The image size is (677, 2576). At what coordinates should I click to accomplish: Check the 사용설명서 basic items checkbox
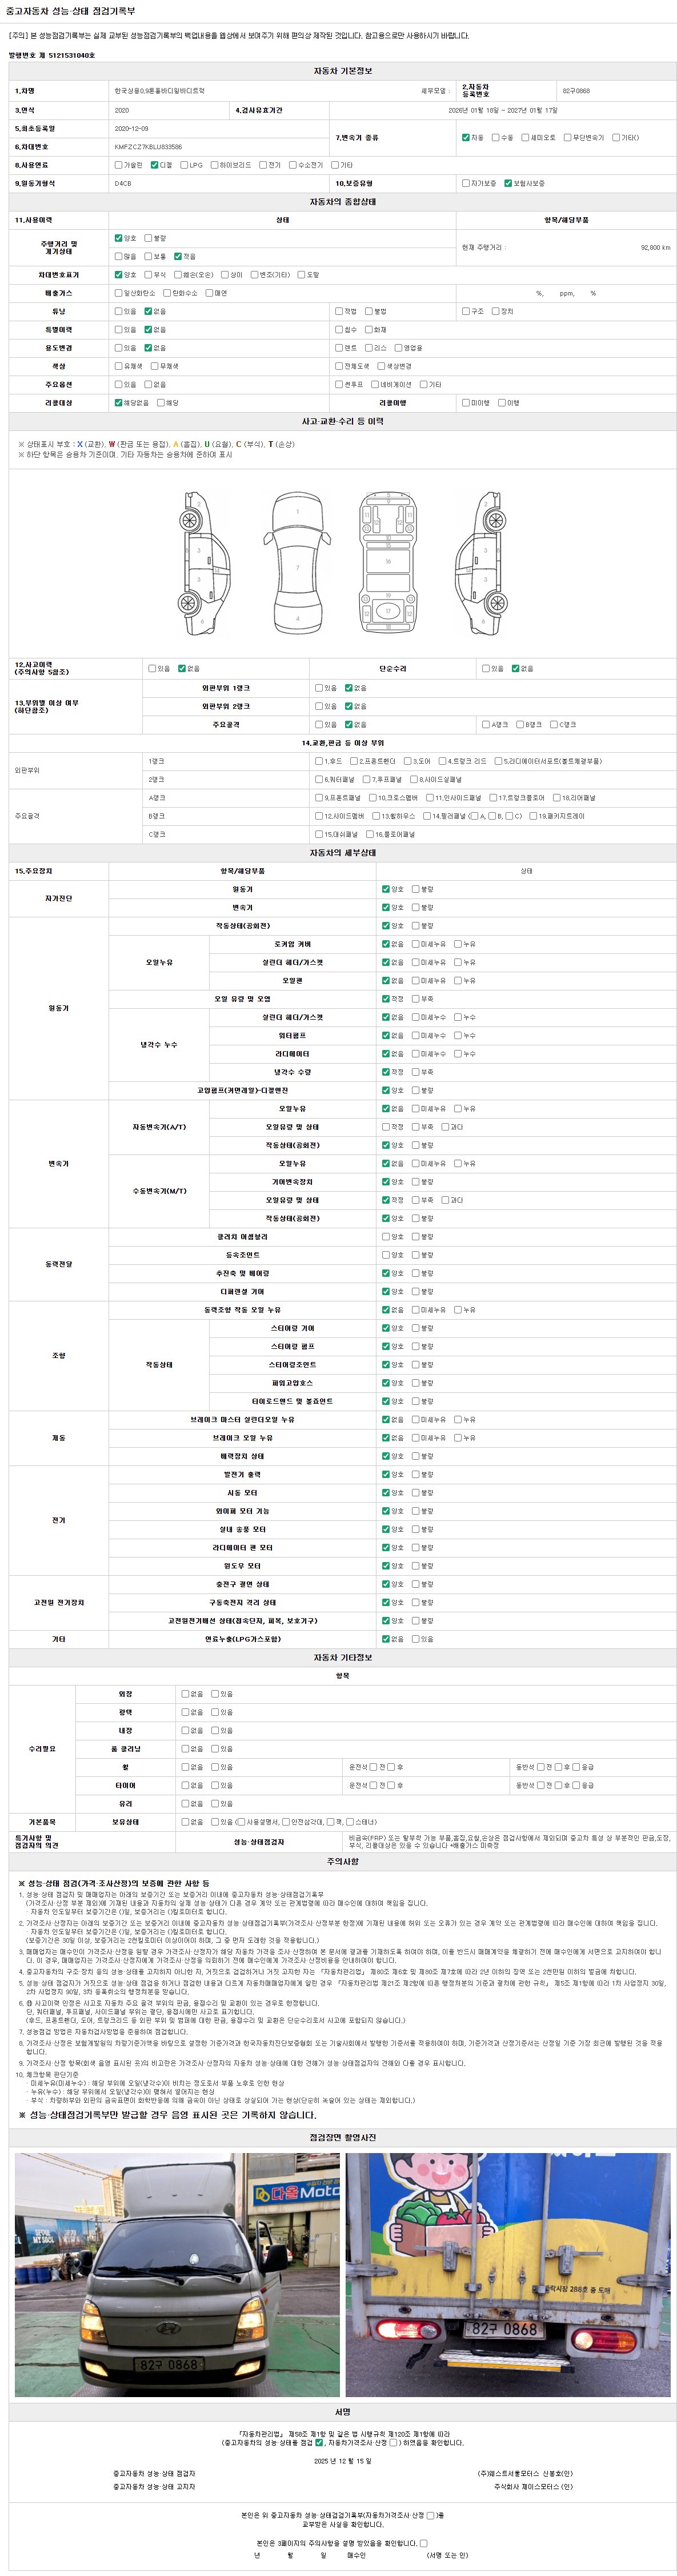point(241,1821)
